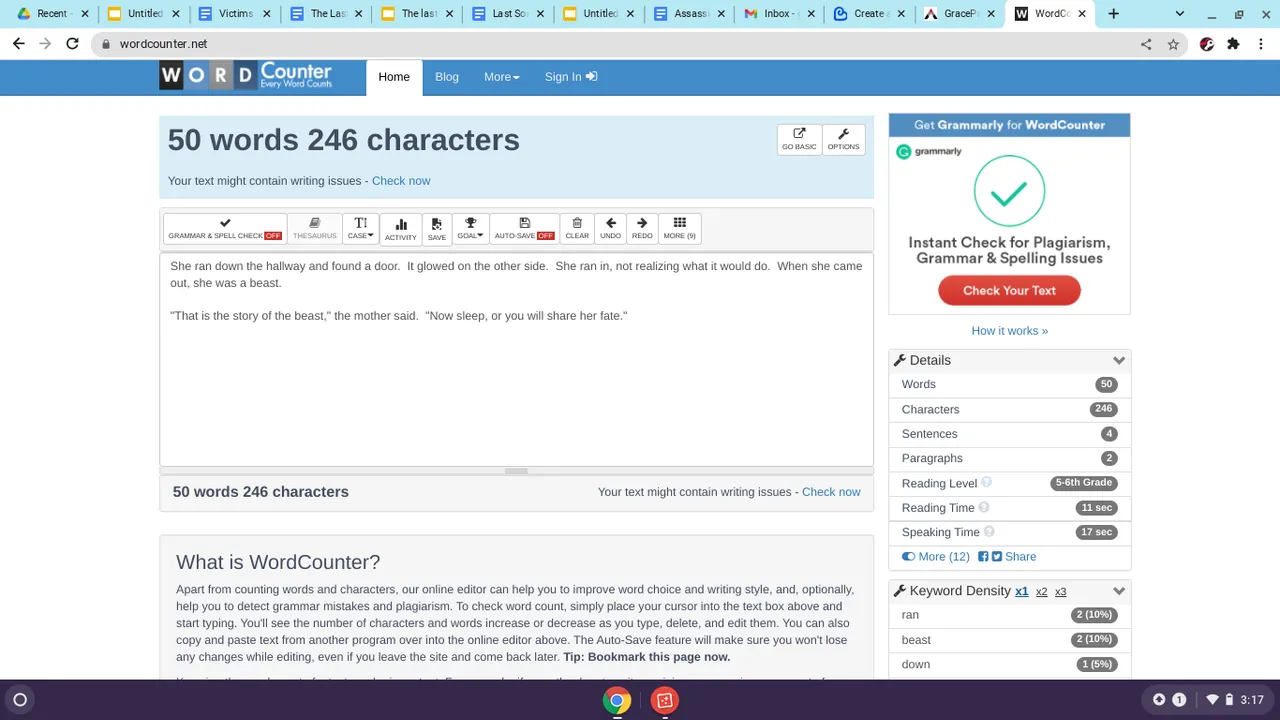Bookmark page with star icon

coord(1173,44)
